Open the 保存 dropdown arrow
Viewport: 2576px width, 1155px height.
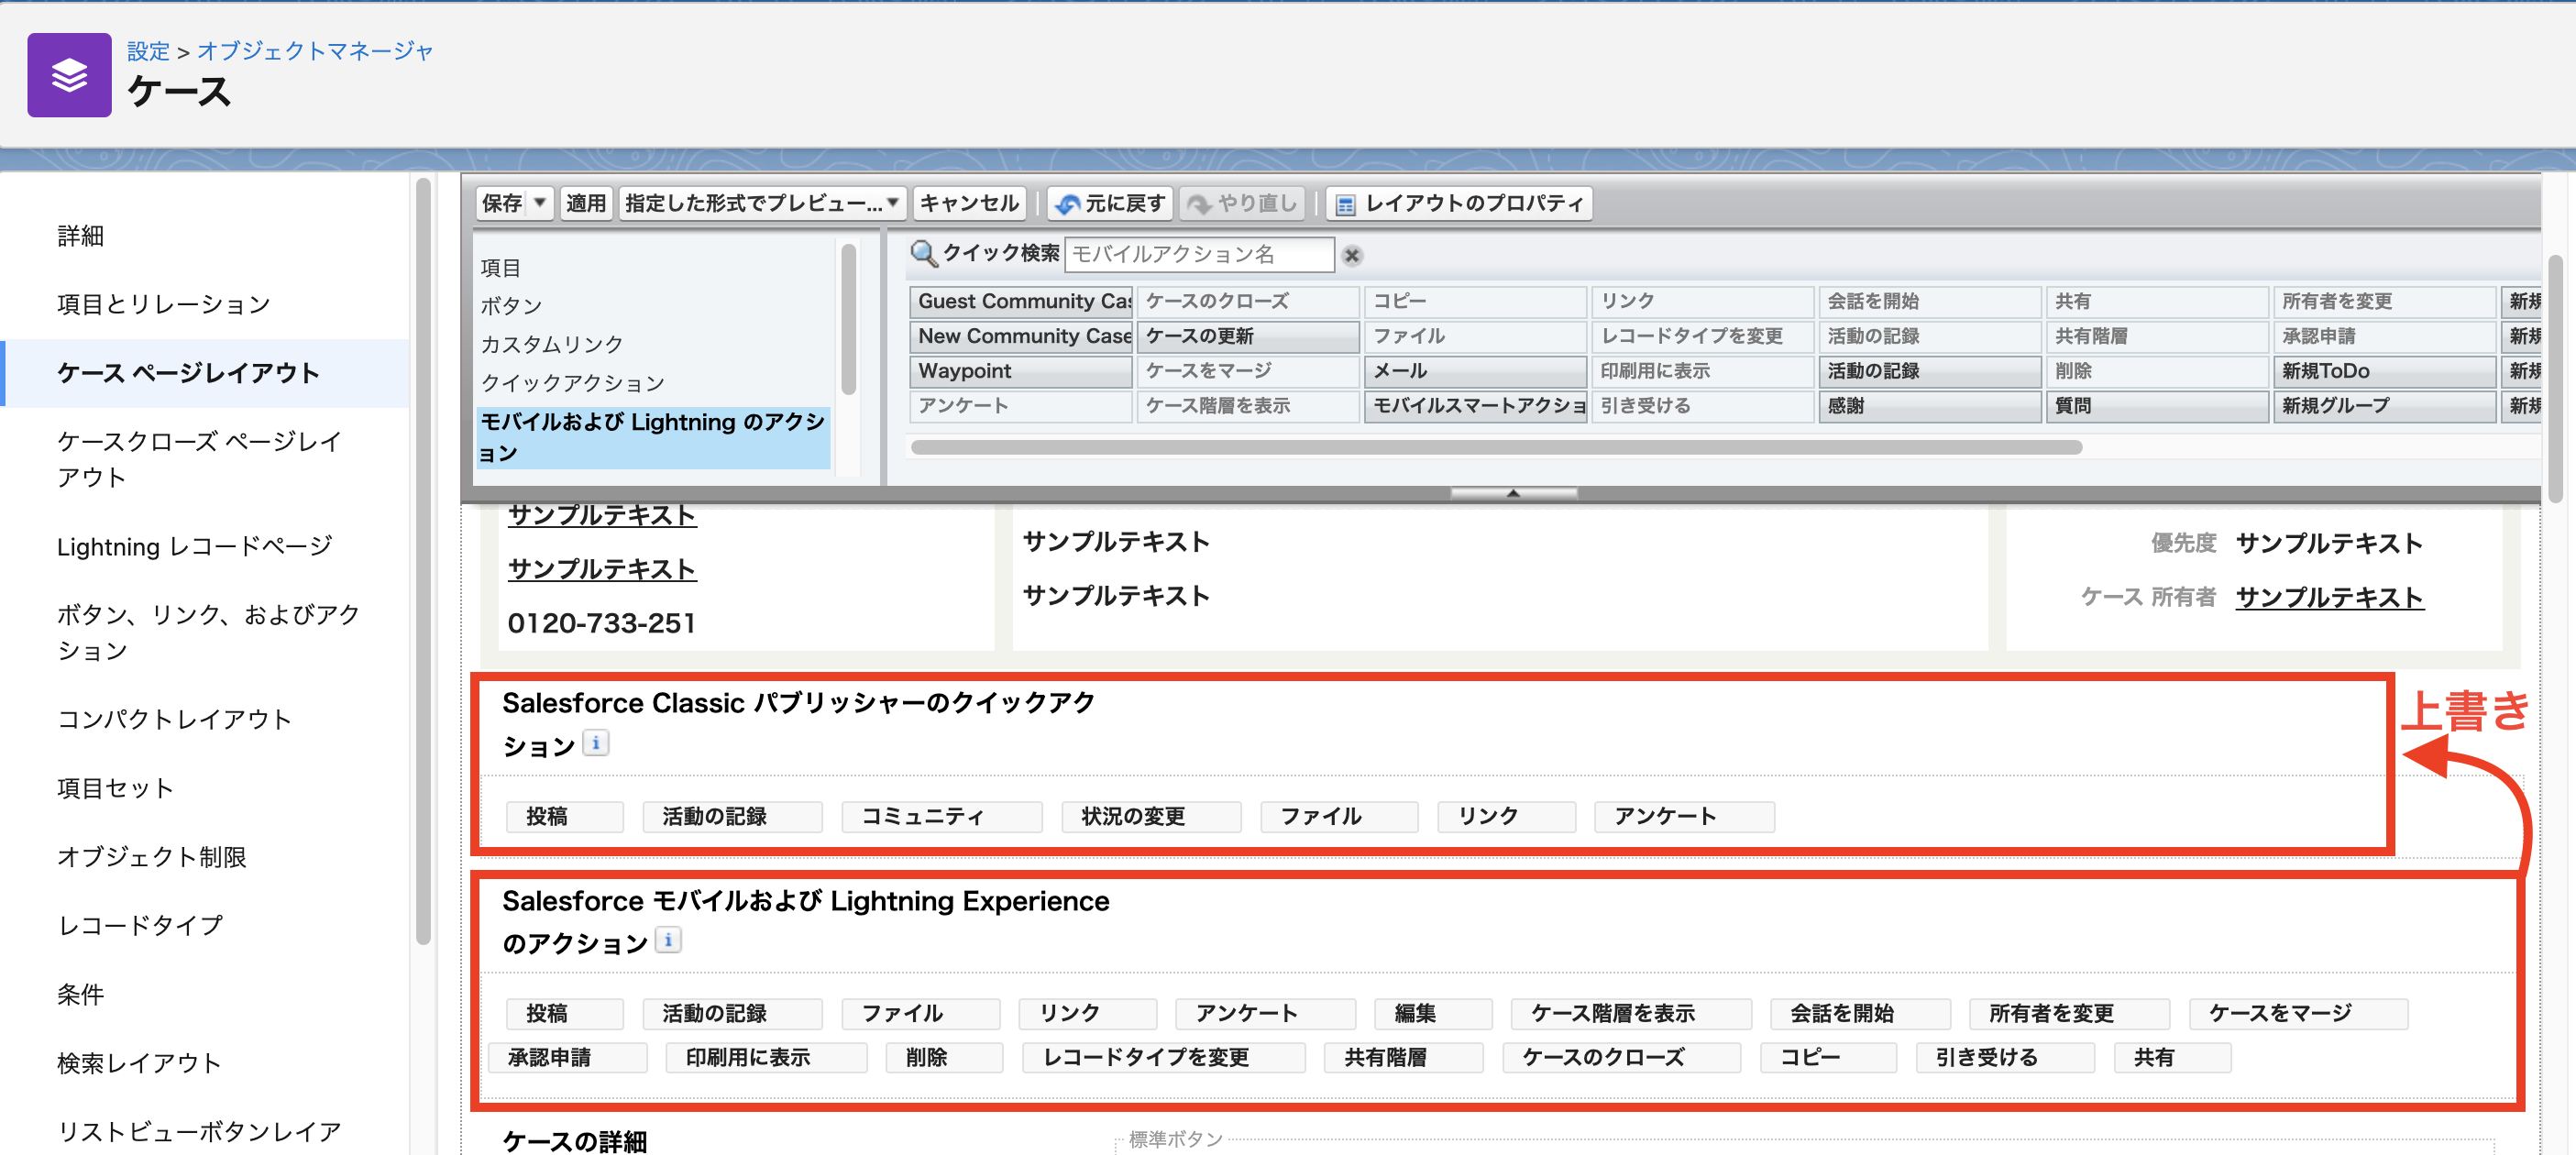point(537,203)
